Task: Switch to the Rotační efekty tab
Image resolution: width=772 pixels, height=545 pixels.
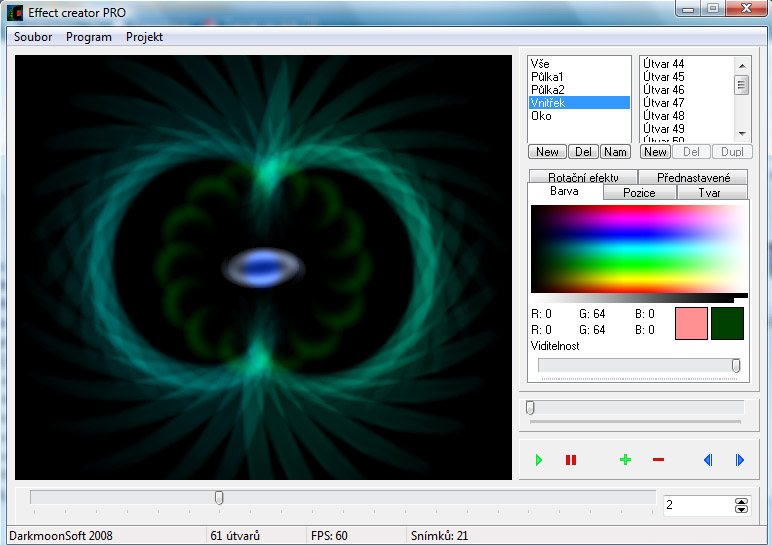Action: pyautogui.click(x=583, y=177)
